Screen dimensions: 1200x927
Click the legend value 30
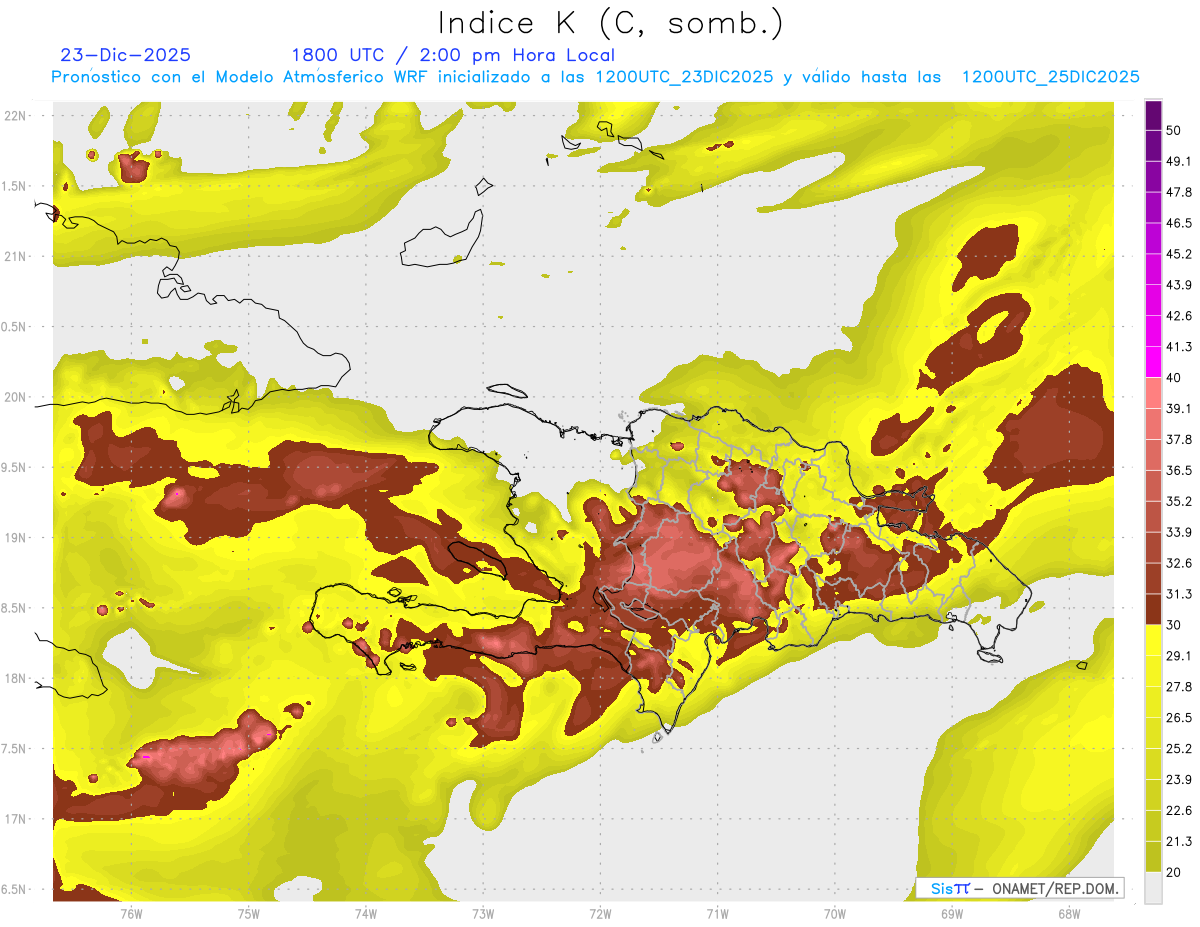click(1175, 625)
